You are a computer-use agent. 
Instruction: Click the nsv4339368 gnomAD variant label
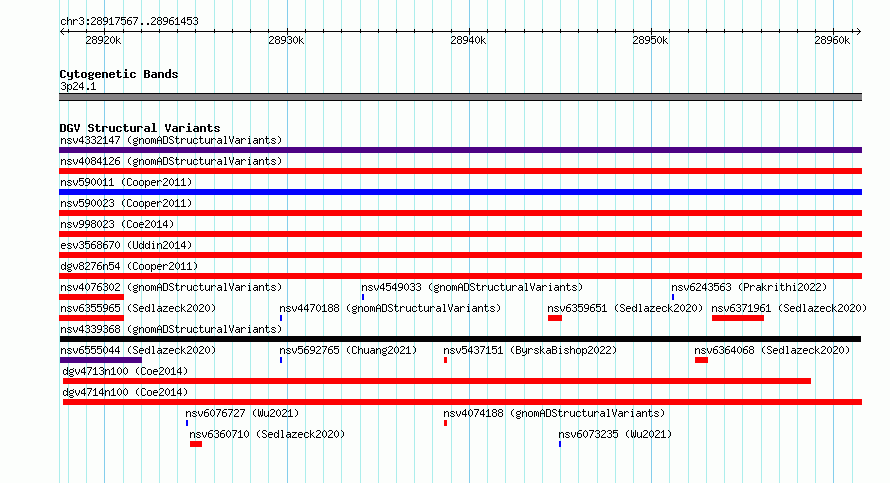(x=171, y=329)
